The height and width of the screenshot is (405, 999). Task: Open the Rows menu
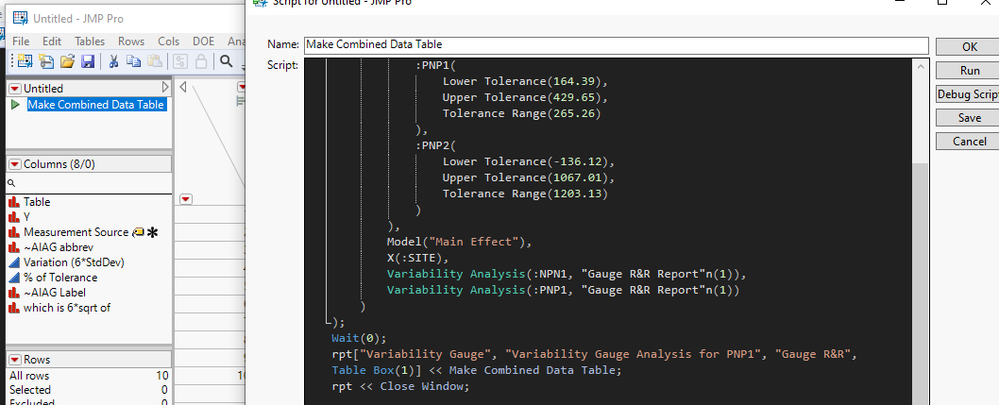click(131, 41)
